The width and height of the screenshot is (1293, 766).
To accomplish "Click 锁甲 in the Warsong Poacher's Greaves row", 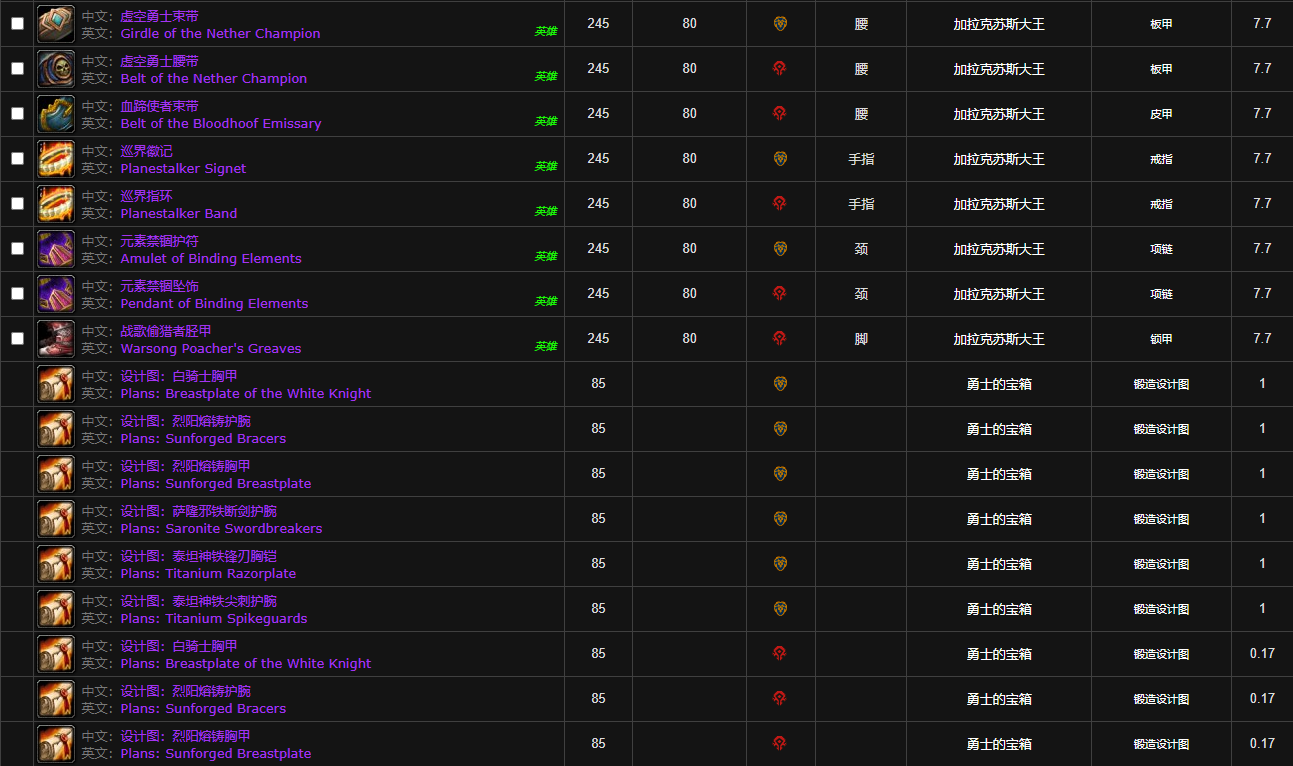I will tap(1161, 339).
